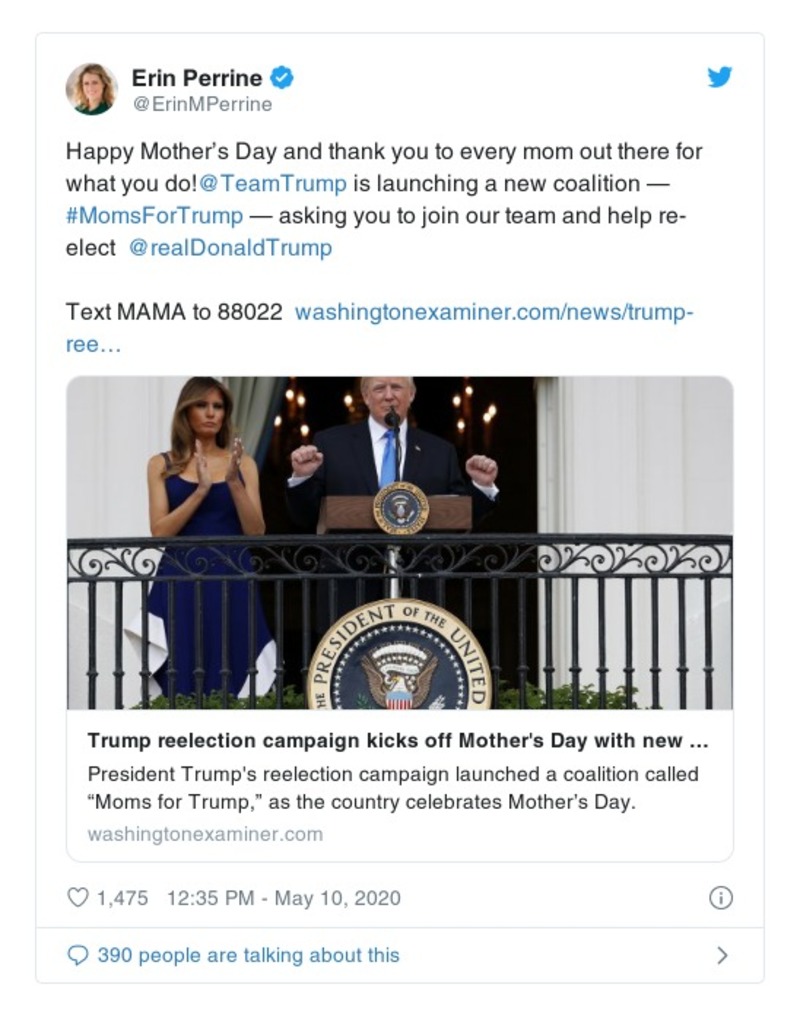Open the info icon beside the timestamp

click(719, 898)
